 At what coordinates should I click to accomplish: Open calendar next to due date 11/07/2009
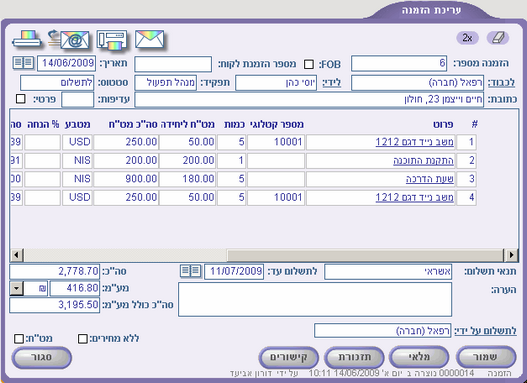(191, 271)
